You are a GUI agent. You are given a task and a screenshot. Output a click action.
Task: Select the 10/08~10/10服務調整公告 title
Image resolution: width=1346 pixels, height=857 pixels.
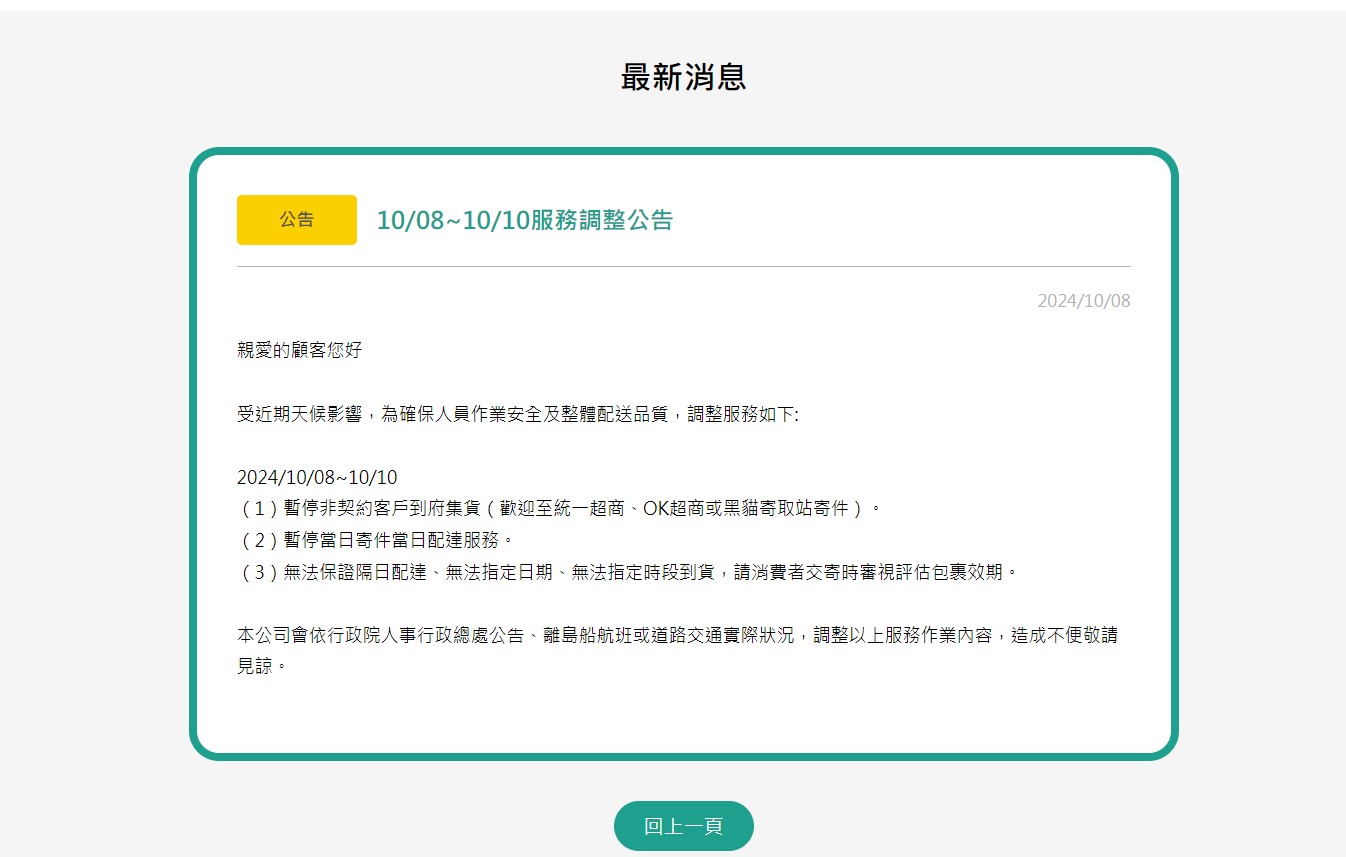[525, 220]
